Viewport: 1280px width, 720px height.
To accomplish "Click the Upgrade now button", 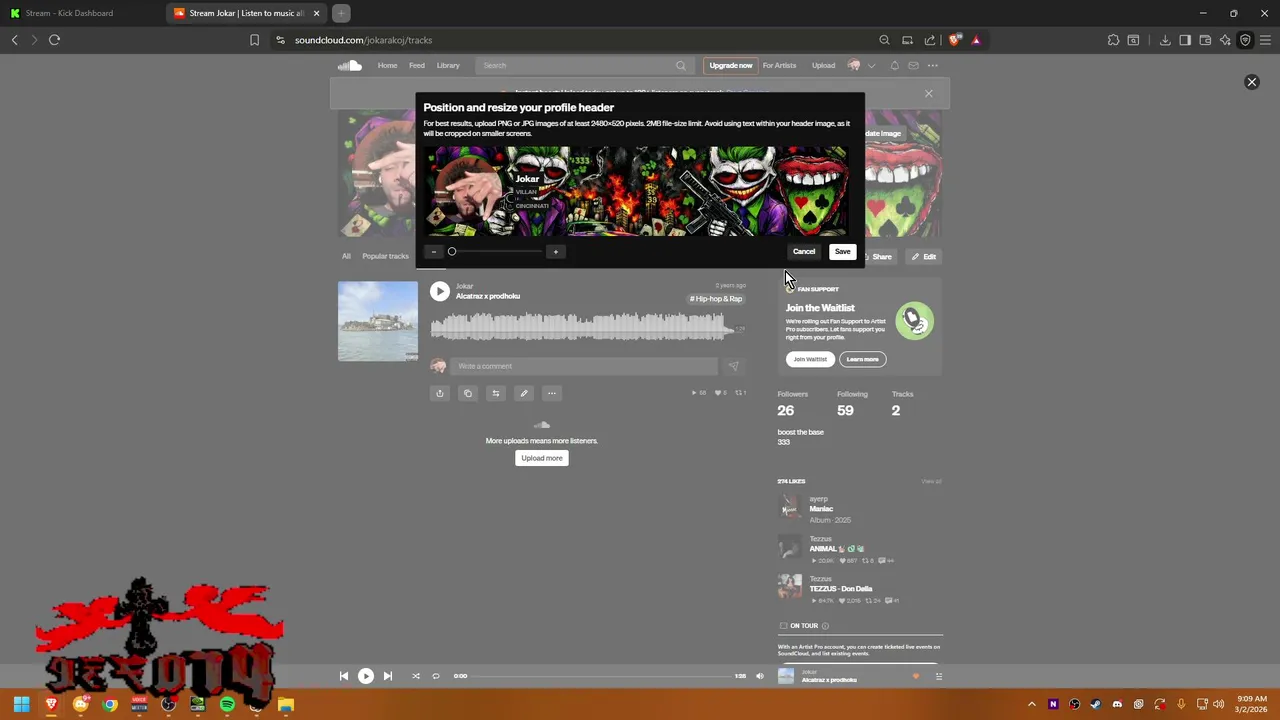I will pos(730,66).
